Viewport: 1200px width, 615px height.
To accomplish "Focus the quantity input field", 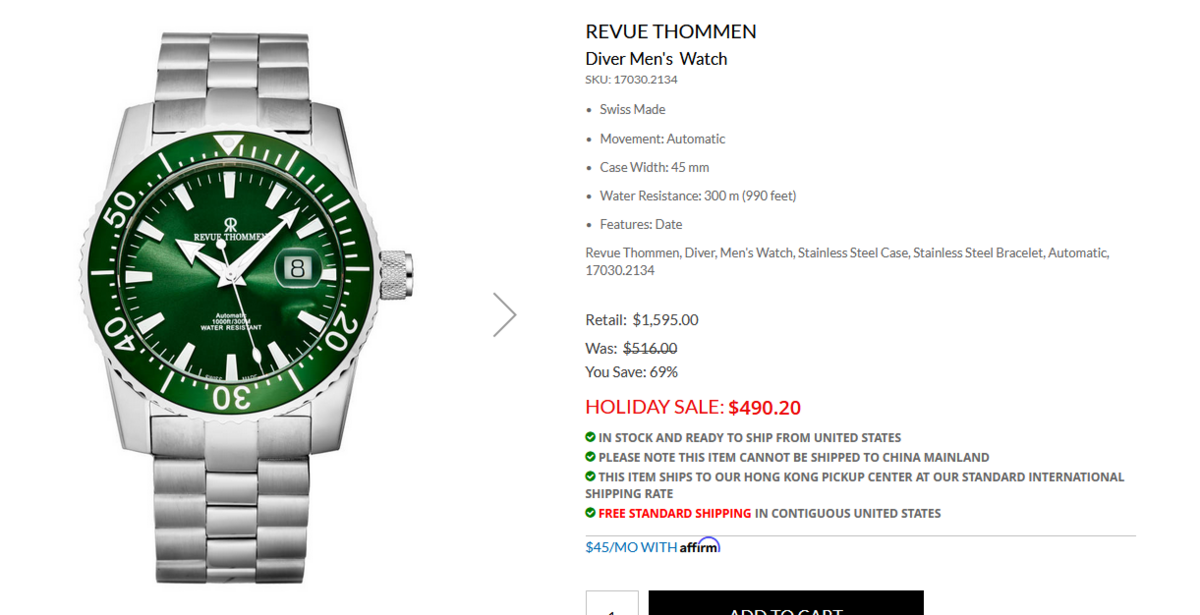I will click(x=612, y=603).
